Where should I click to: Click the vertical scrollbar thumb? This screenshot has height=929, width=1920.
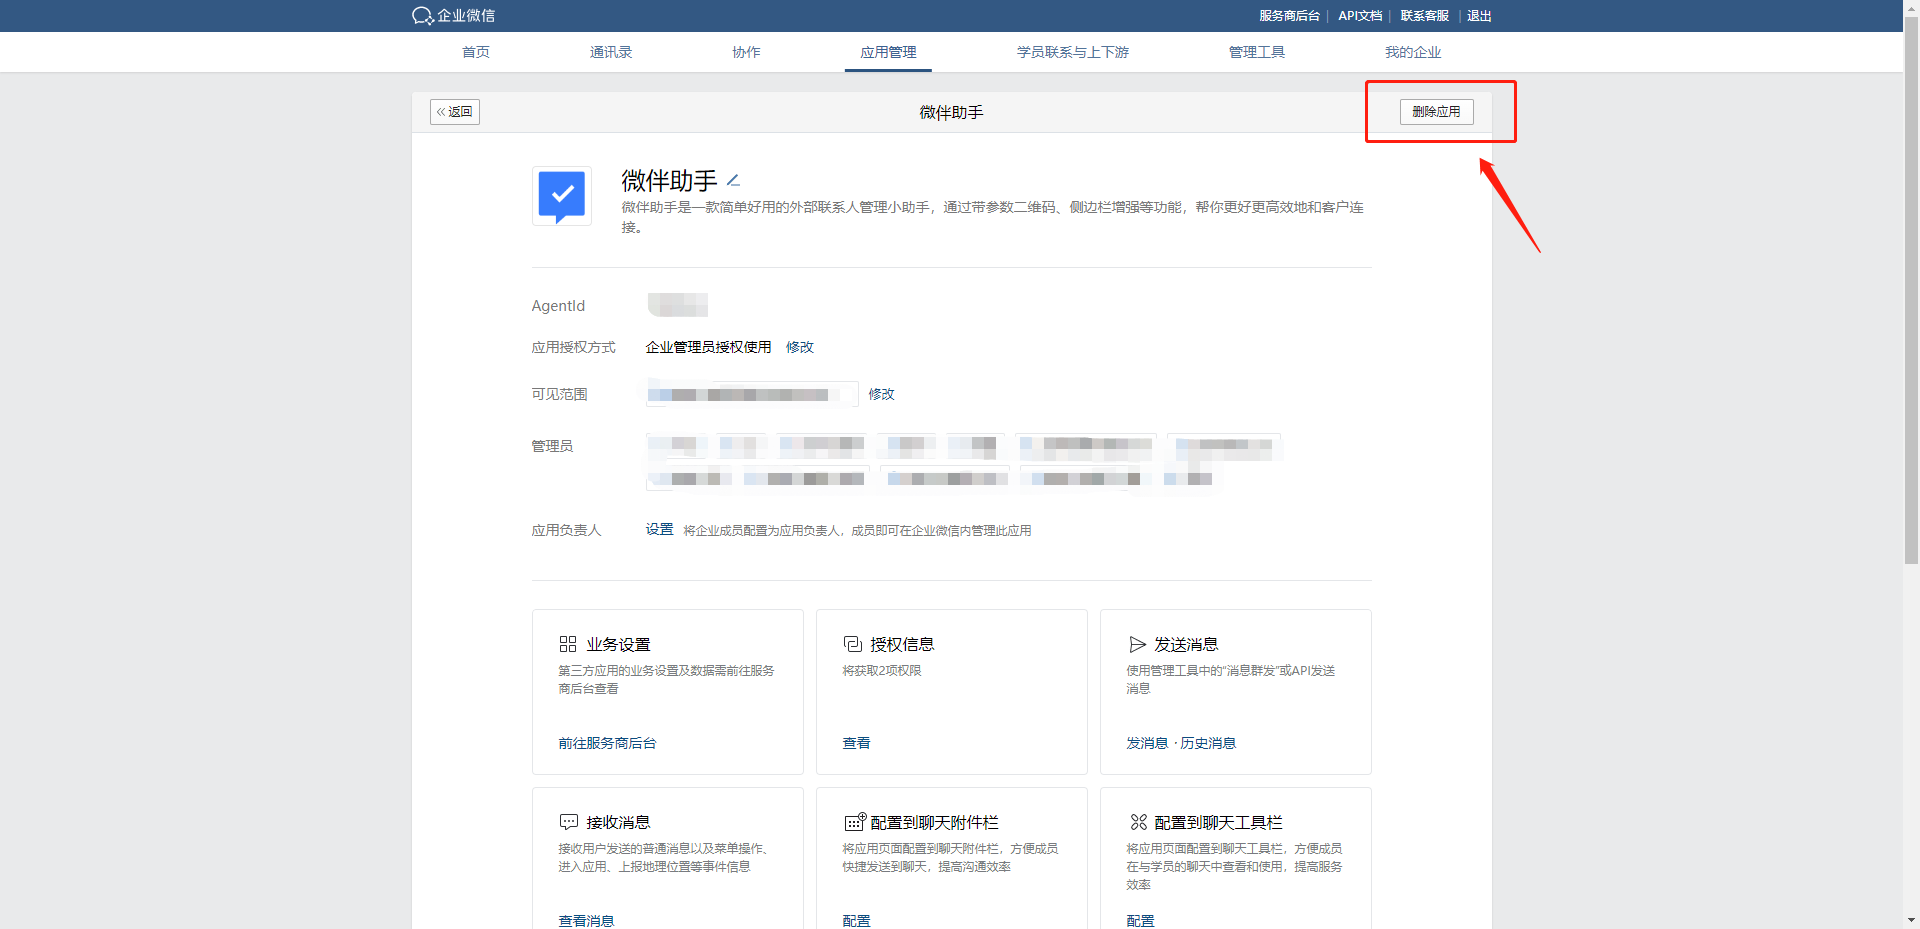1911,290
